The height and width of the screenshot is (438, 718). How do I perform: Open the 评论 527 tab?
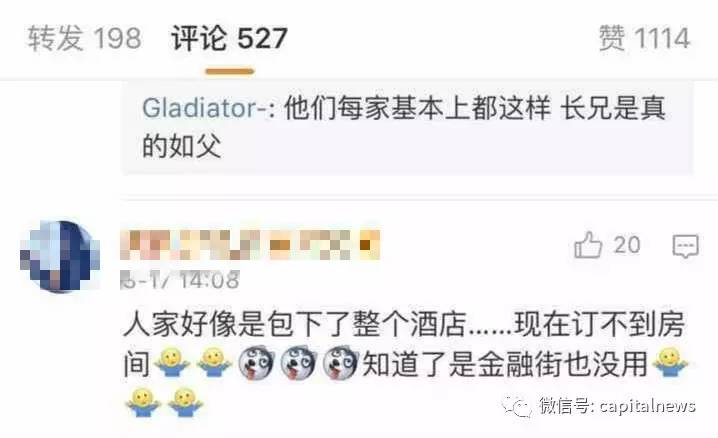click(229, 38)
